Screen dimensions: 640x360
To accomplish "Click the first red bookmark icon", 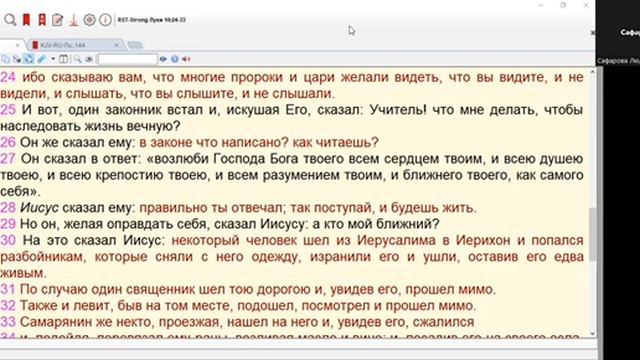I will 26,19.
